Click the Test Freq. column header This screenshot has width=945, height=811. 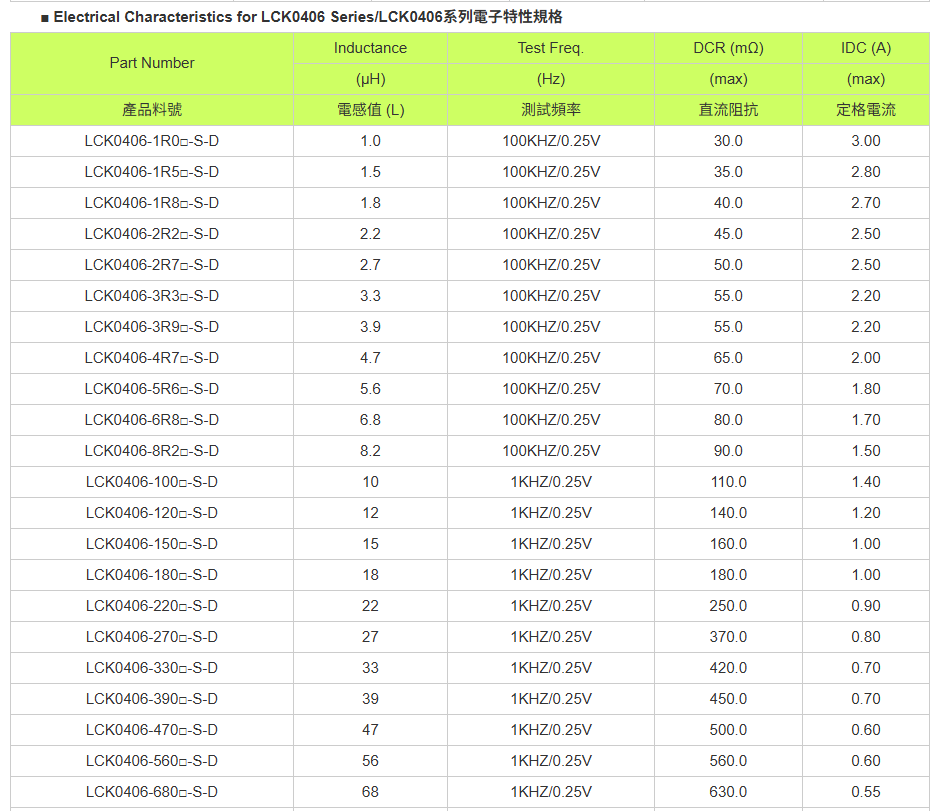tap(551, 48)
